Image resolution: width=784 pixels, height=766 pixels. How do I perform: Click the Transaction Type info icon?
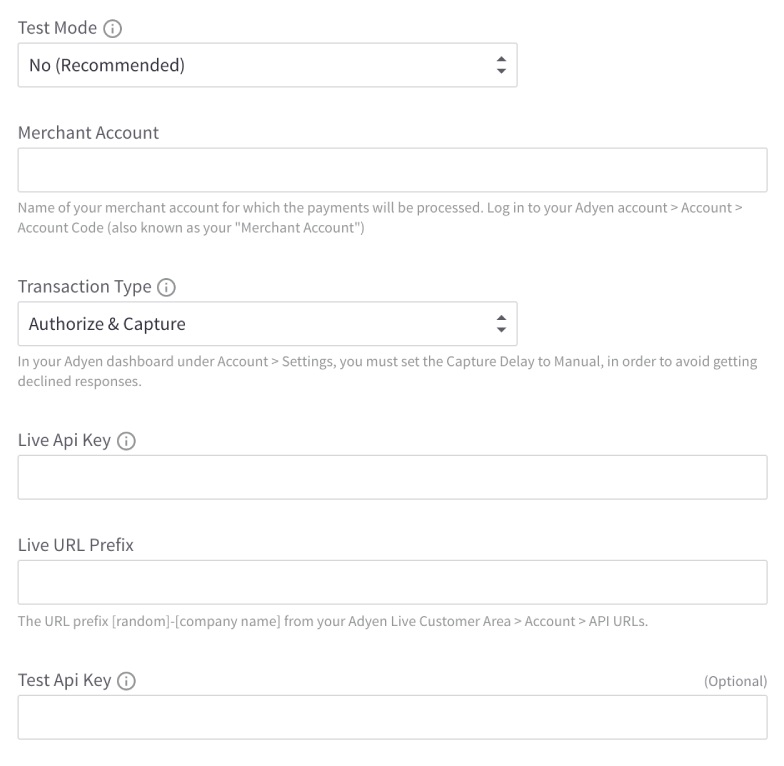point(167,288)
